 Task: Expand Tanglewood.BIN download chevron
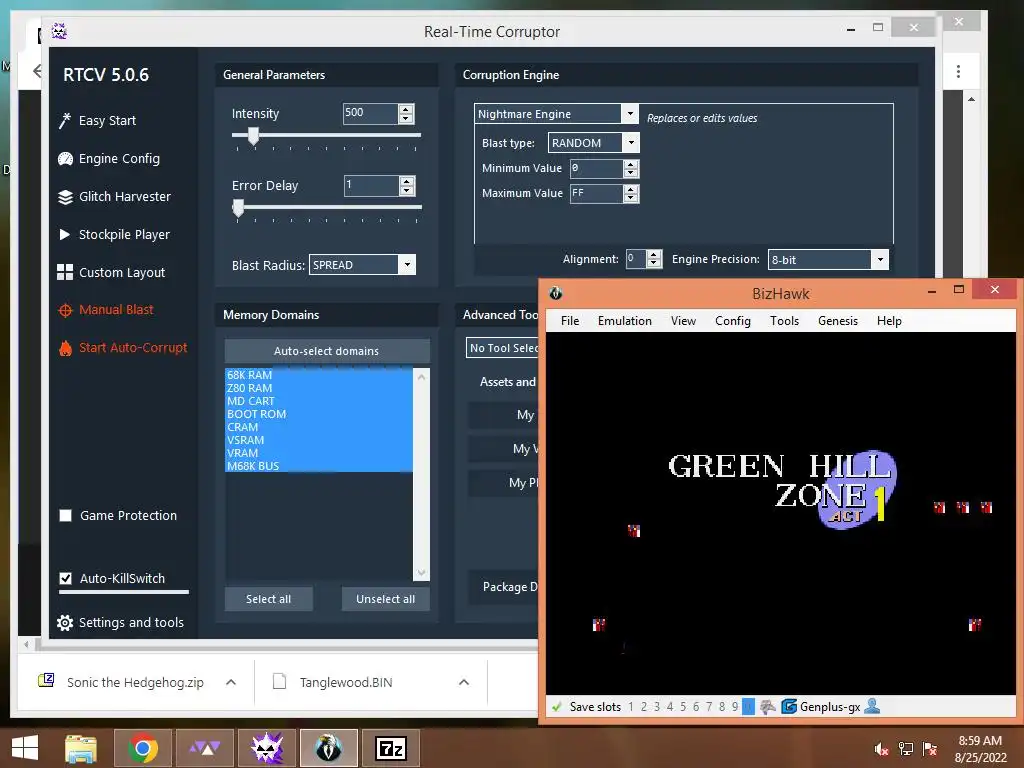pos(464,682)
